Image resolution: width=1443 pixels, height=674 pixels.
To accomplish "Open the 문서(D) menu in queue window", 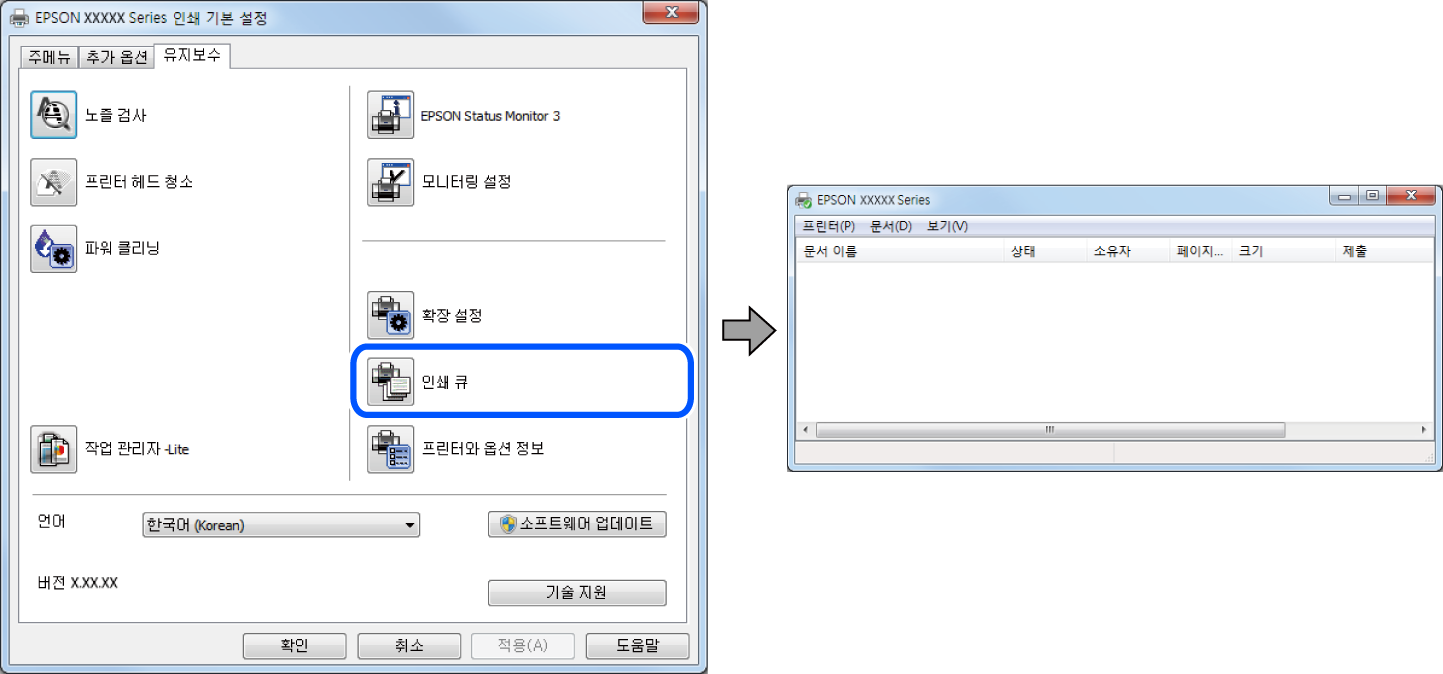I will pyautogui.click(x=891, y=226).
